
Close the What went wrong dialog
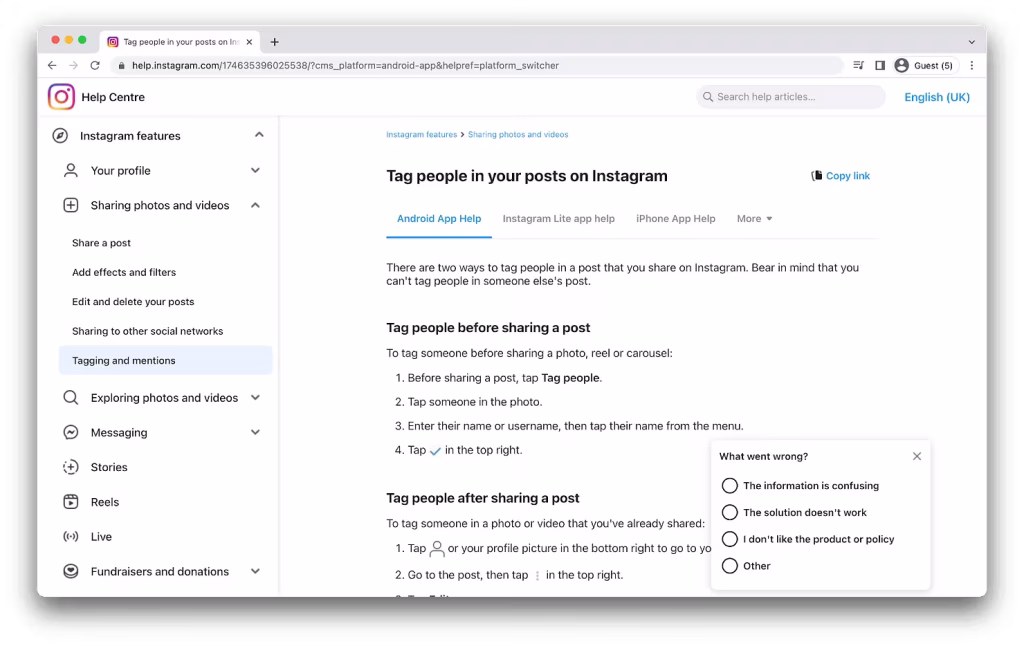917,456
